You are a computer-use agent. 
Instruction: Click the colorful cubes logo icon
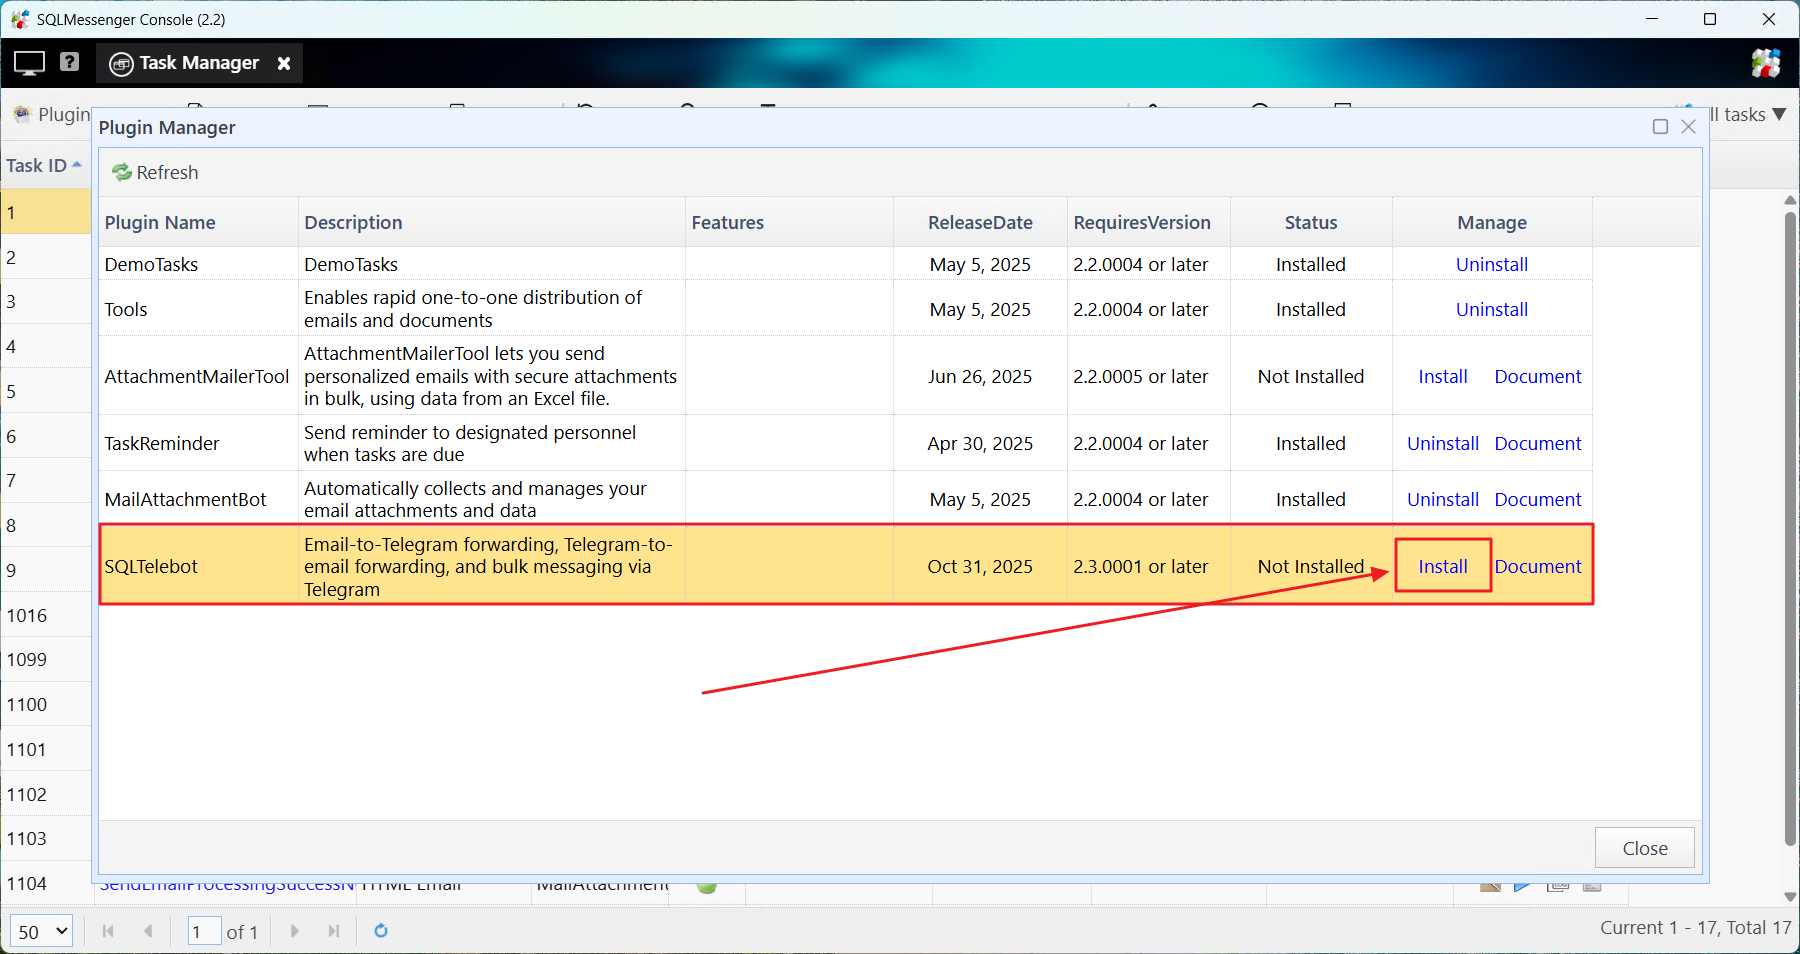(x=1766, y=63)
